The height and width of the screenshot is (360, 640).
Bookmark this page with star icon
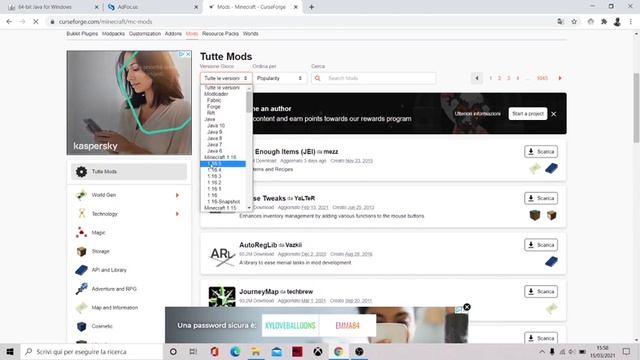[574, 22]
